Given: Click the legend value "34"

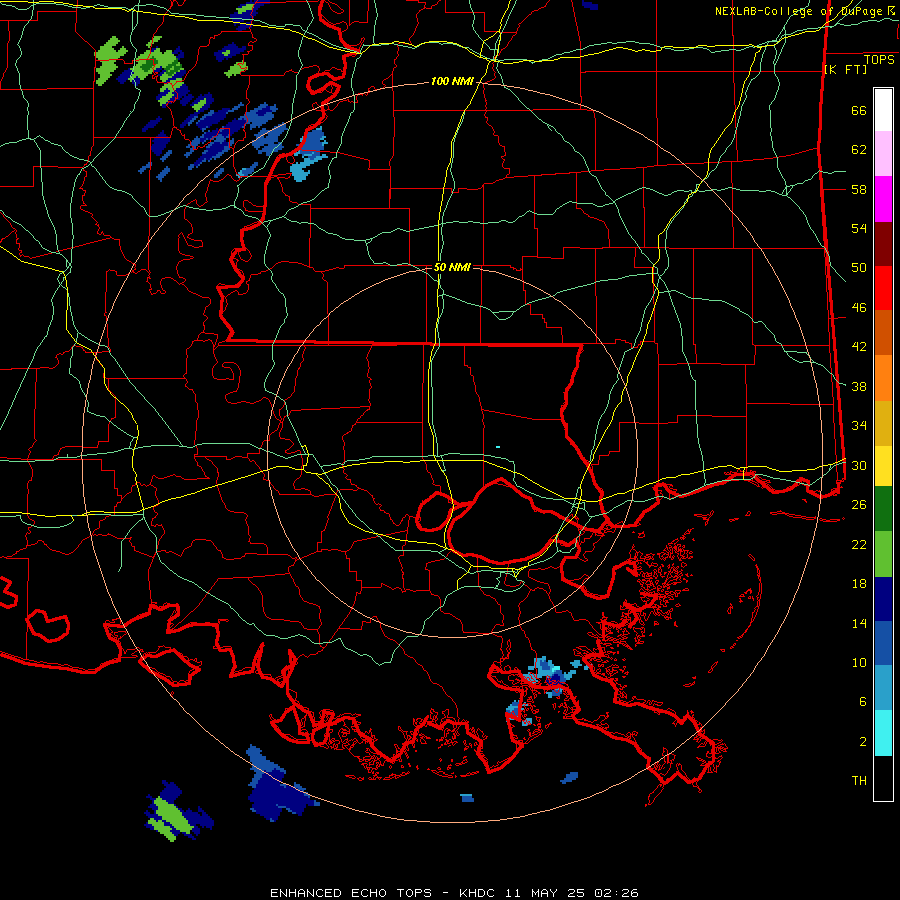Looking at the screenshot, I should (859, 426).
